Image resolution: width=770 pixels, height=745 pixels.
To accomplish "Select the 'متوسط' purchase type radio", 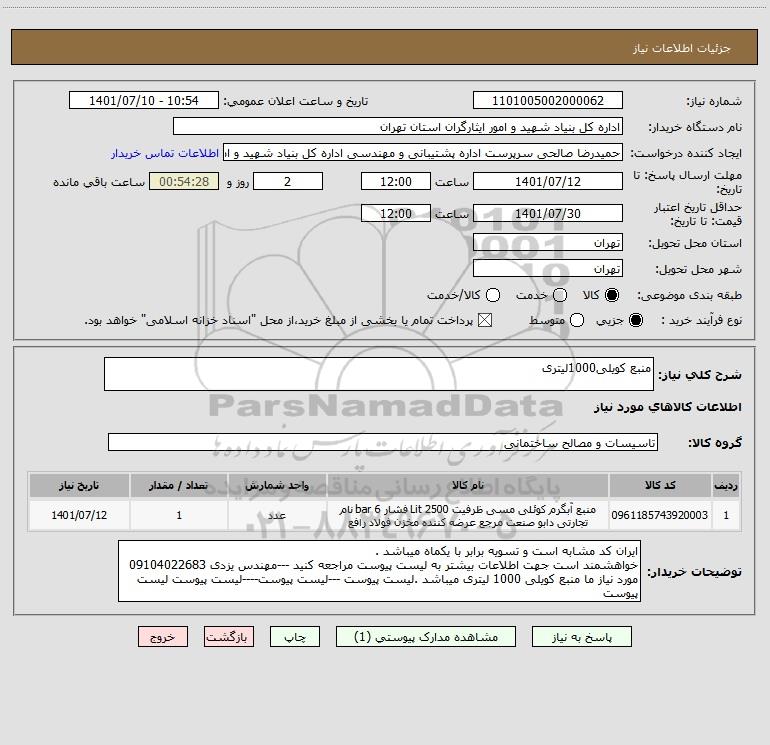I will [x=577, y=320].
